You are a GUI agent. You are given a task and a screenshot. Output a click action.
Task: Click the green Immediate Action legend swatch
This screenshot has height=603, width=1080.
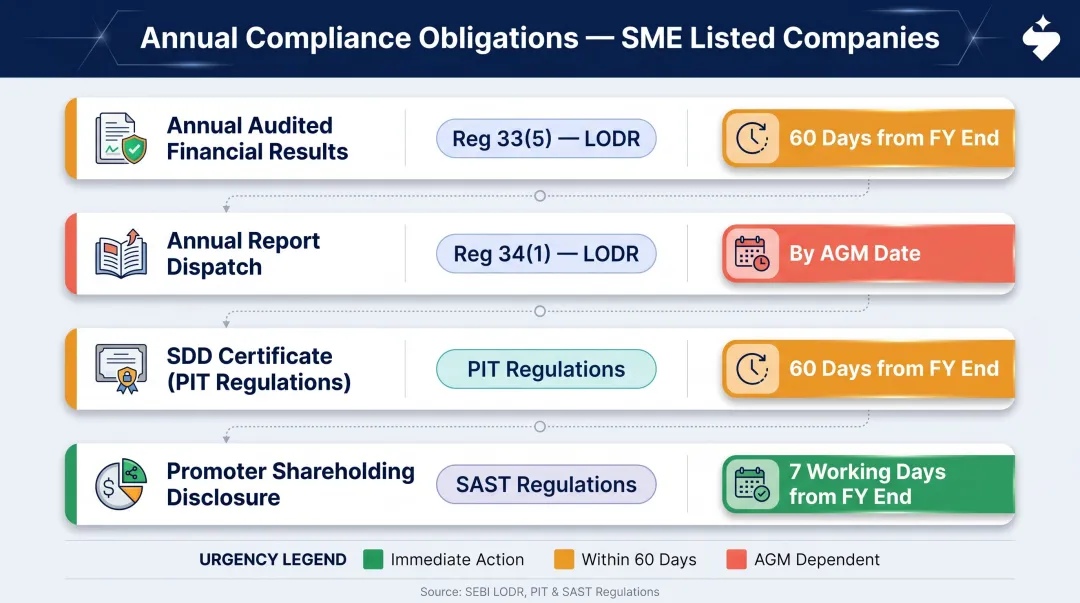(x=373, y=559)
